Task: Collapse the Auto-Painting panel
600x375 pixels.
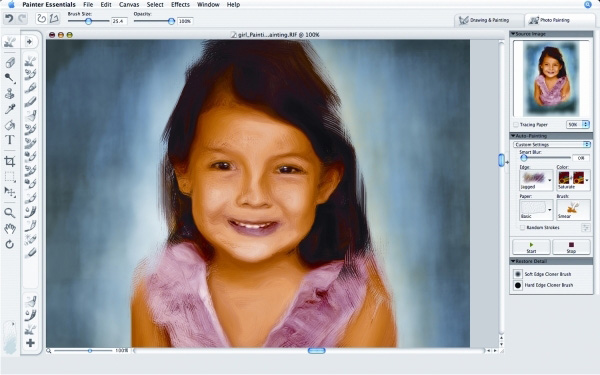Action: (x=513, y=136)
